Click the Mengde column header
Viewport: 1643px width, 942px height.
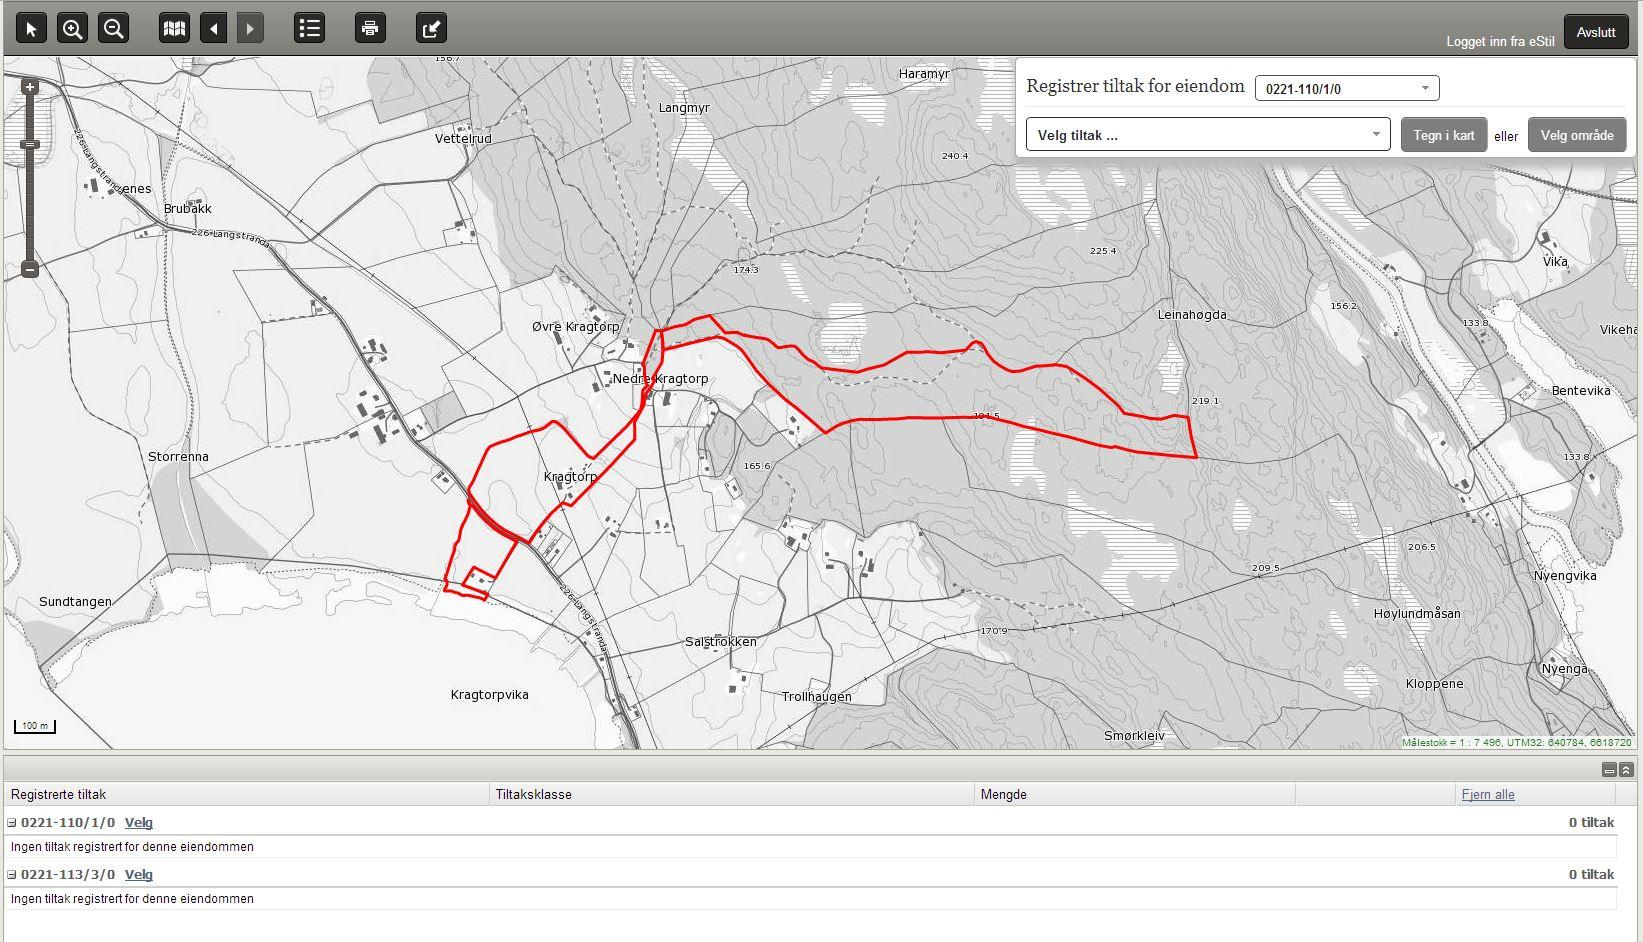(1135, 794)
